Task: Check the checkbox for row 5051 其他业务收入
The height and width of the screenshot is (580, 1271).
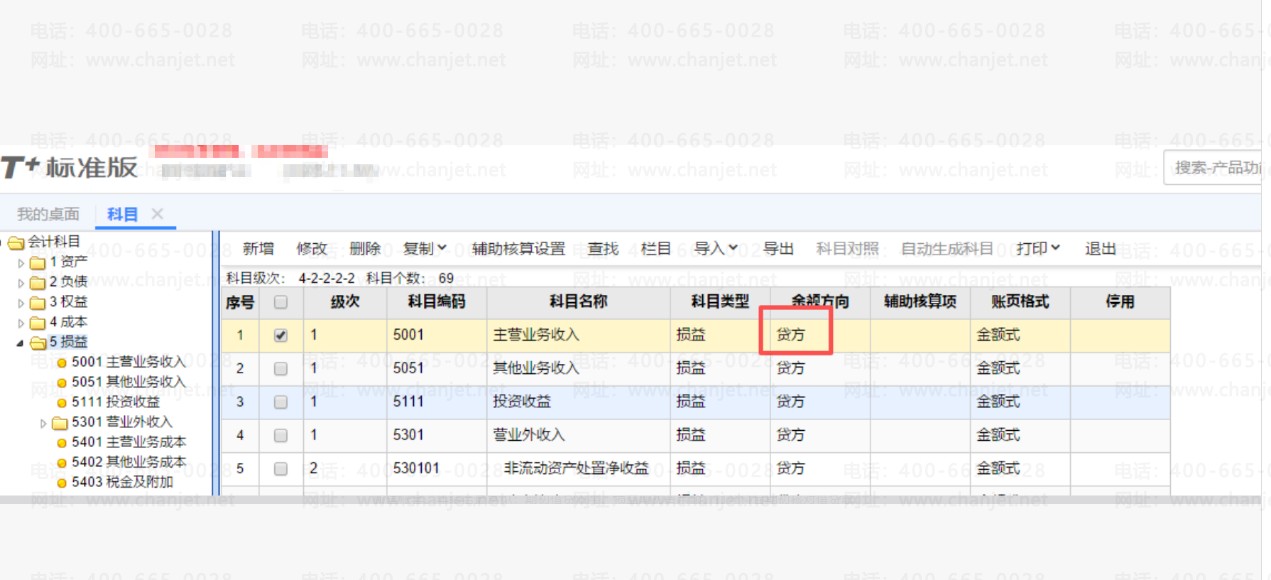Action: coord(281,369)
